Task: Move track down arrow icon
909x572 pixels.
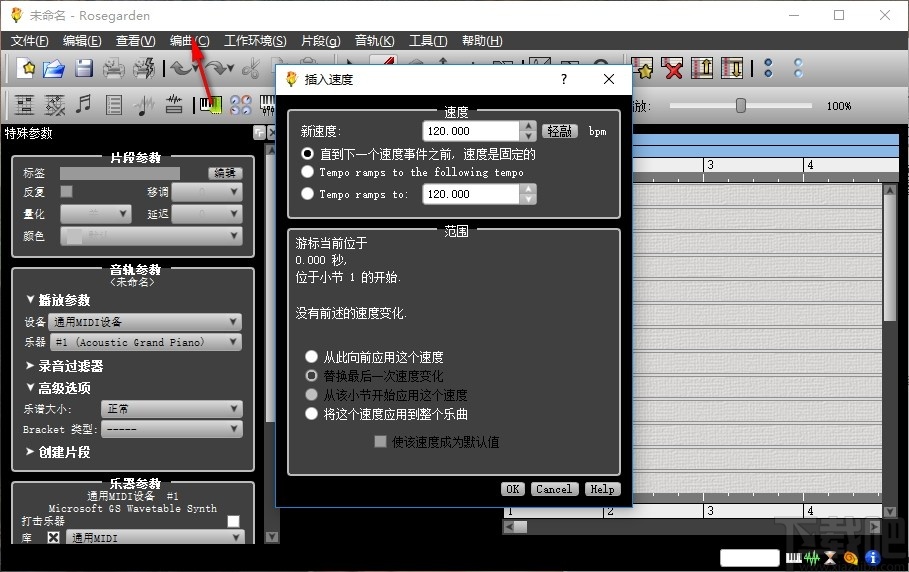Action: (x=732, y=68)
